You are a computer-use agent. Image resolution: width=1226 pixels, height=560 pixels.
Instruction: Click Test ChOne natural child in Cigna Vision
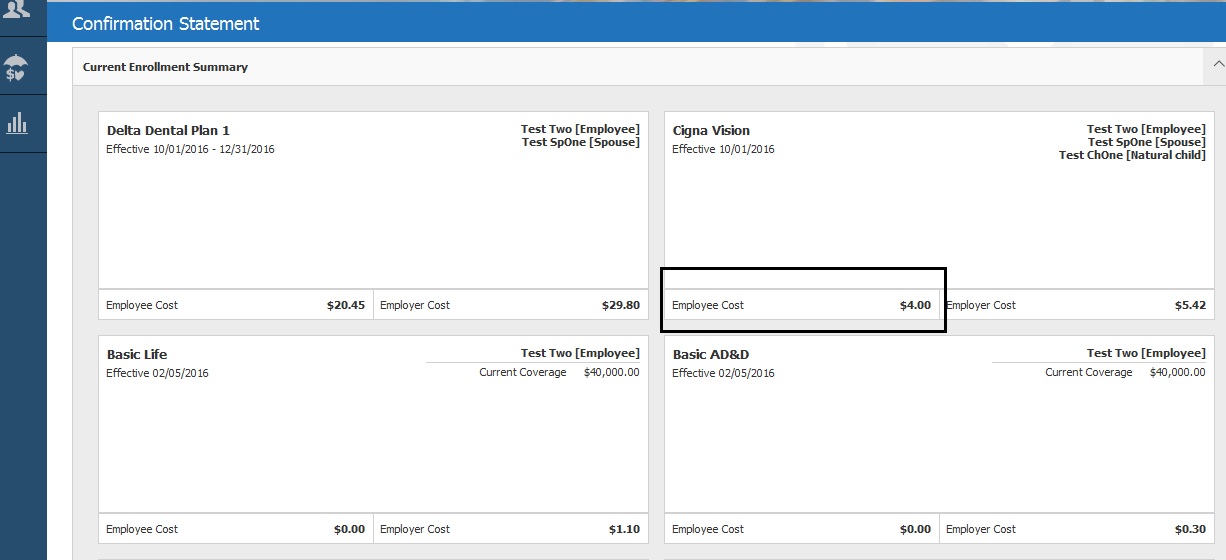(x=1132, y=155)
